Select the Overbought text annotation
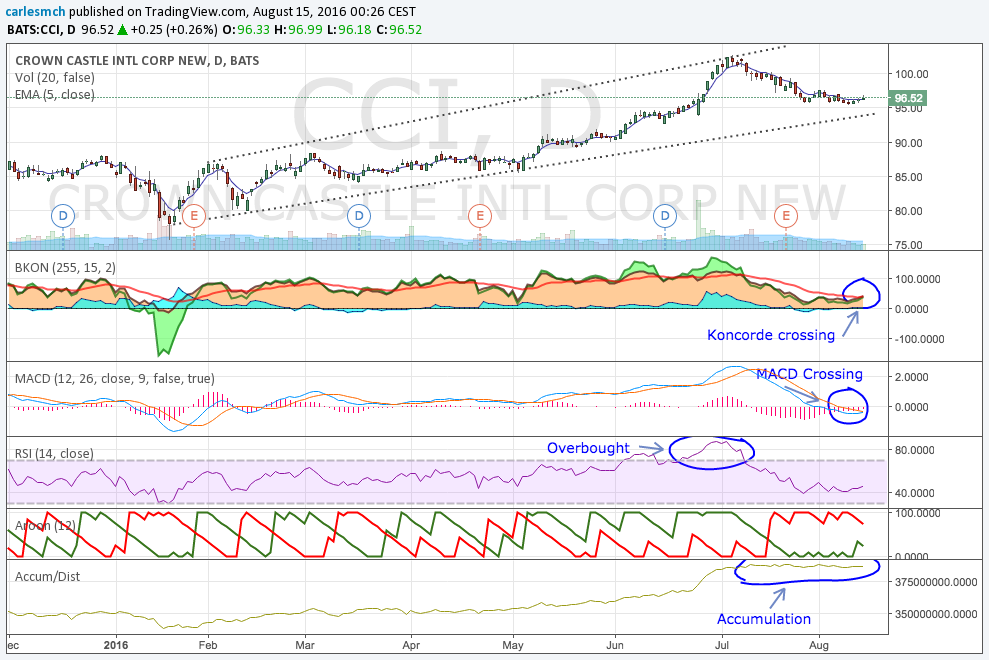 point(588,448)
